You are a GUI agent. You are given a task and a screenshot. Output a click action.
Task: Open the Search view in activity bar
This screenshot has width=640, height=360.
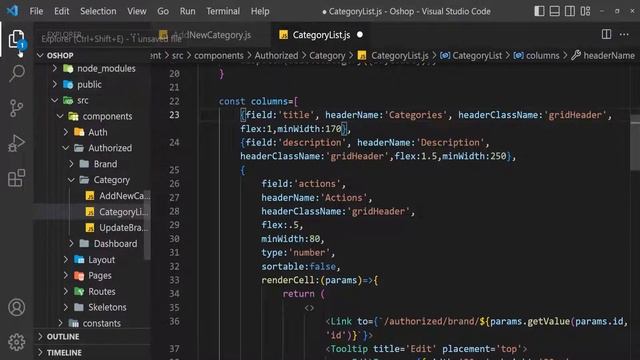tap(17, 73)
